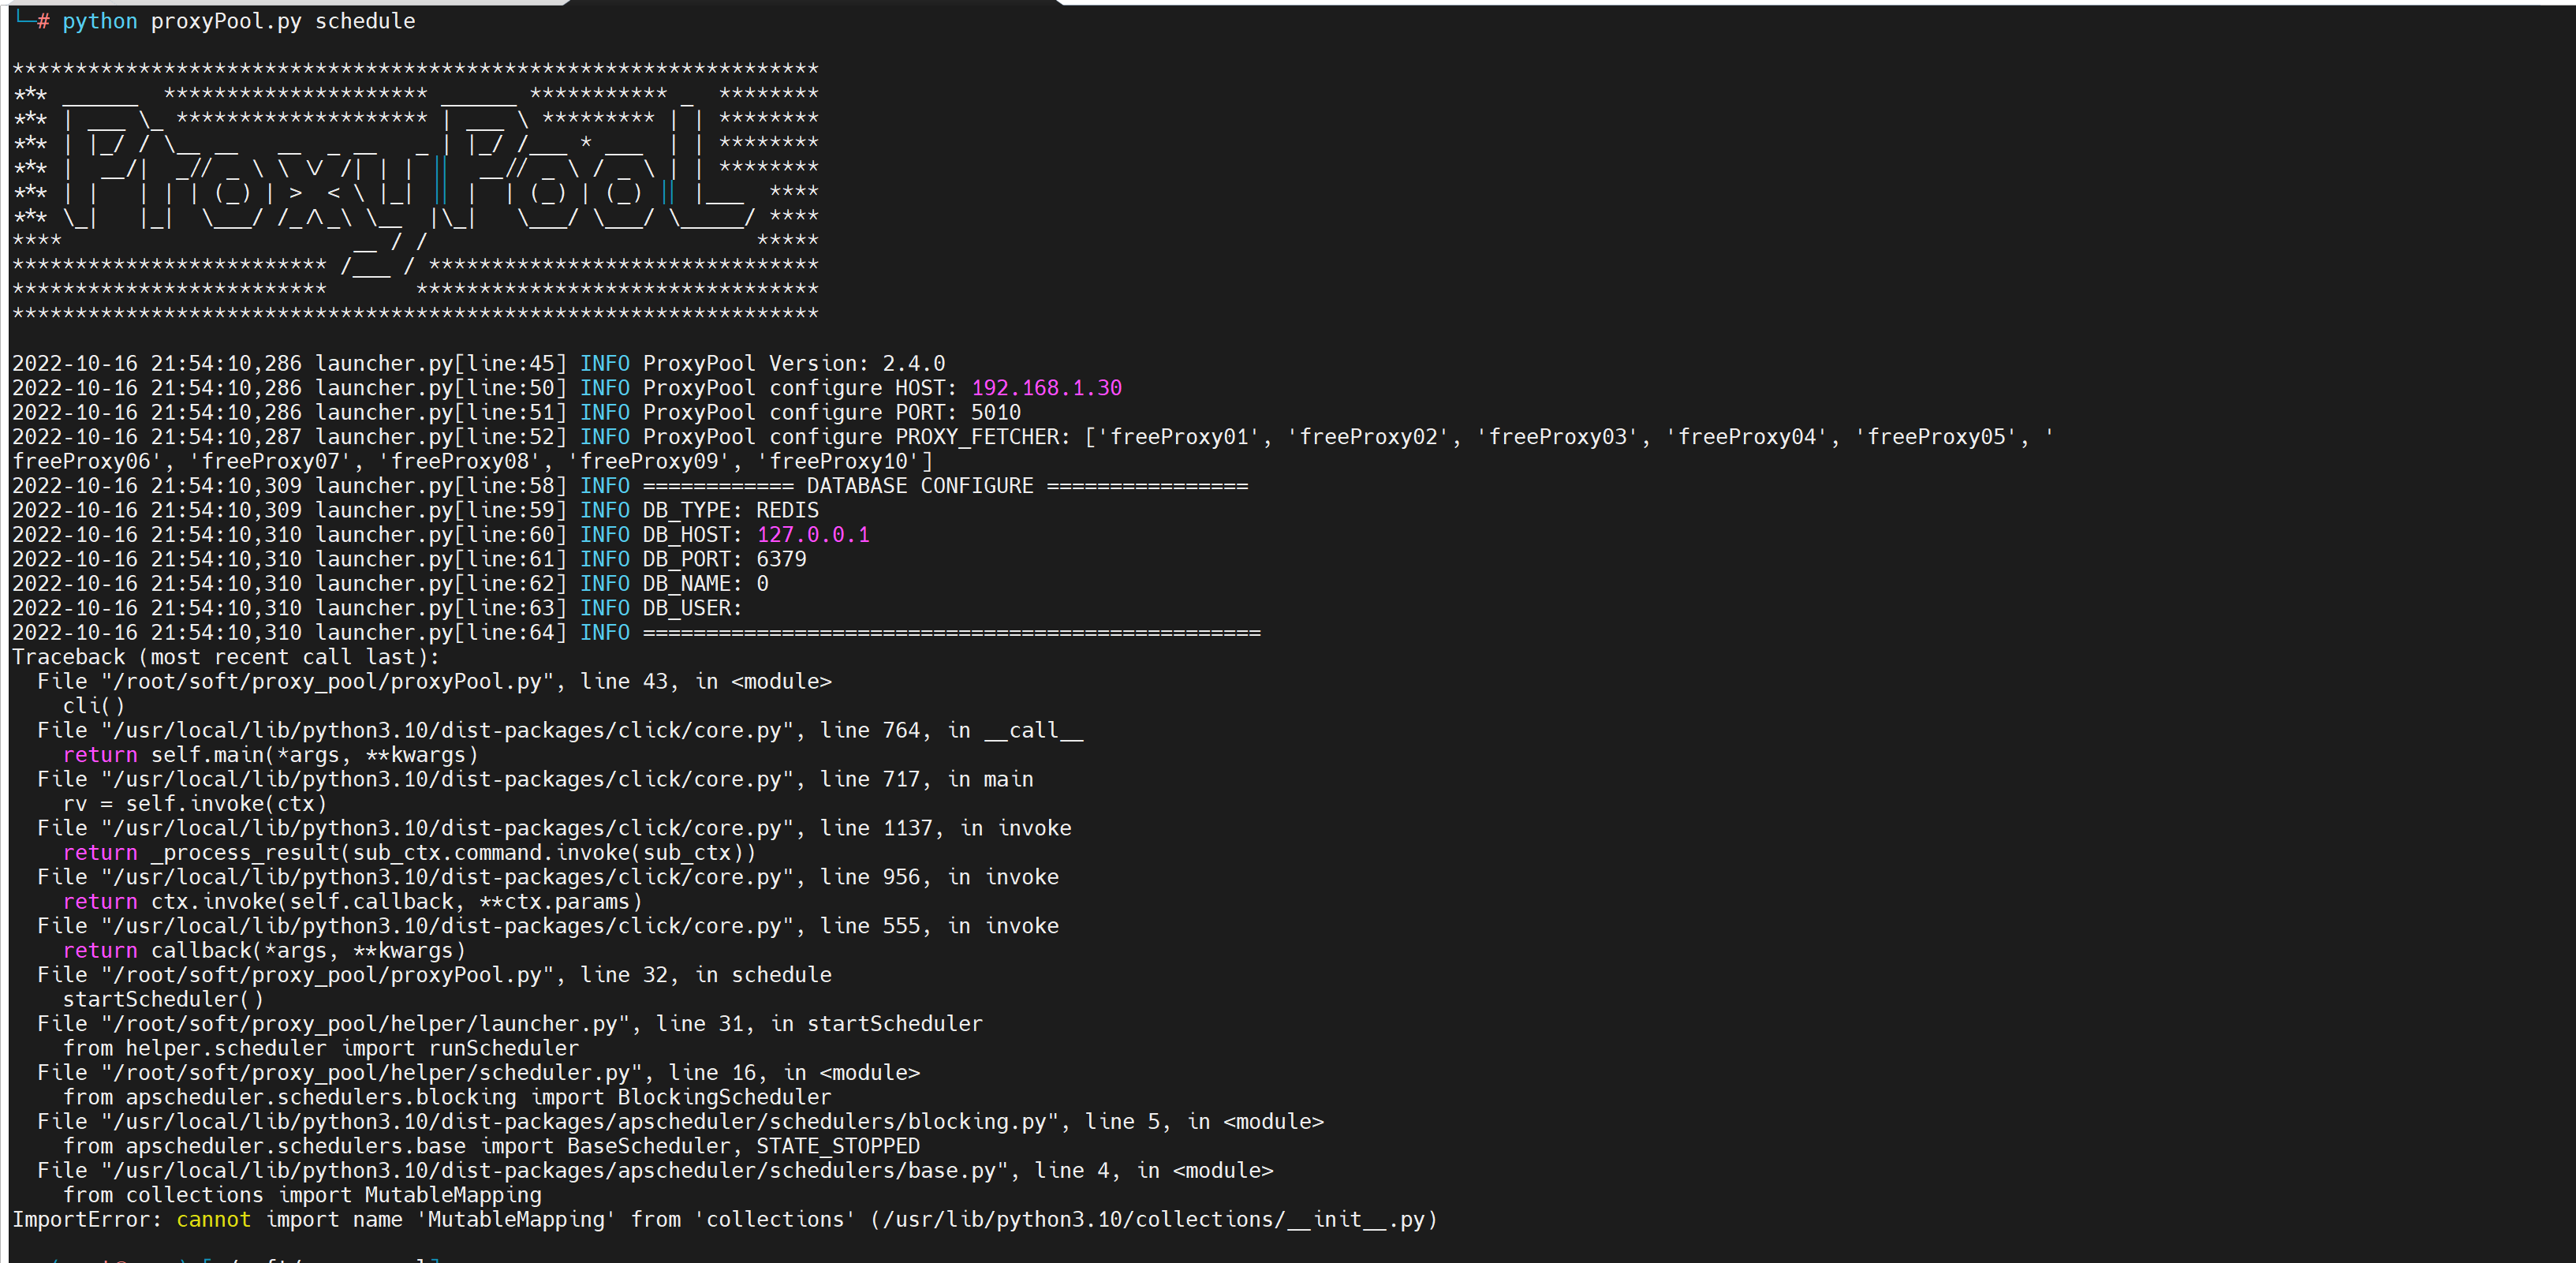The height and width of the screenshot is (1263, 2576).
Task: Click the DB_PORT value 6379
Action: (x=780, y=560)
